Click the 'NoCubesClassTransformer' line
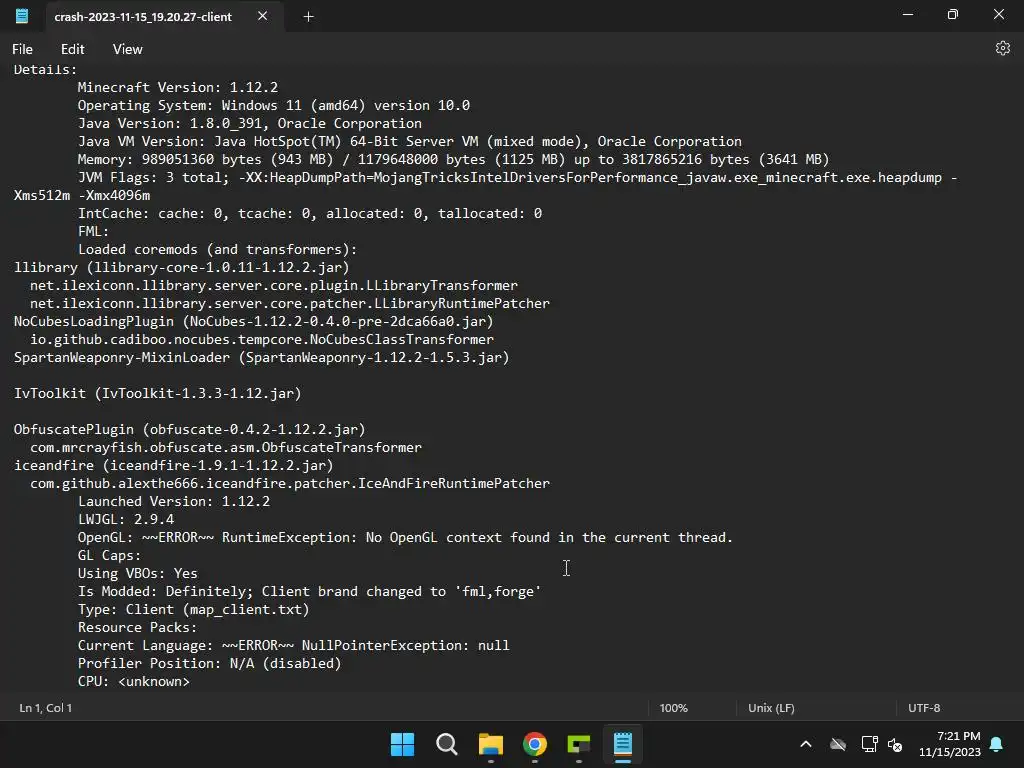 tap(262, 340)
